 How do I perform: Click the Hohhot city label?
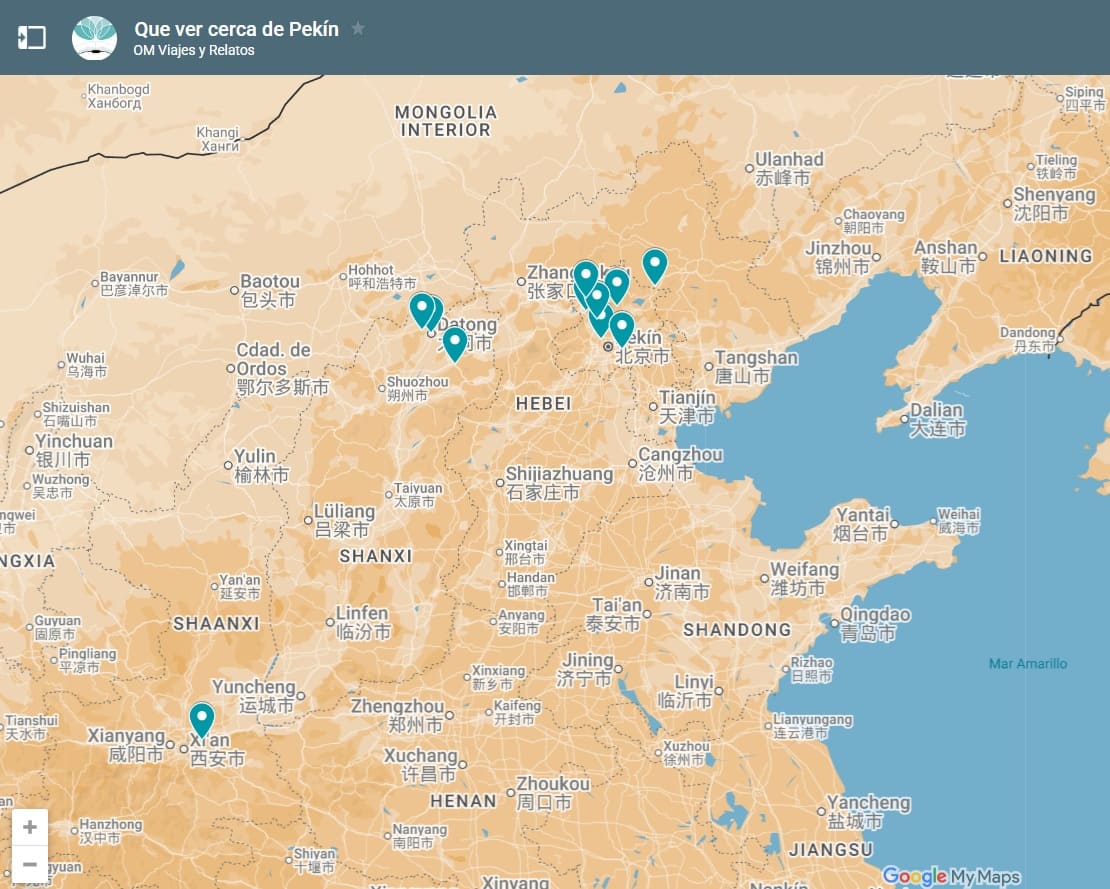[x=382, y=277]
